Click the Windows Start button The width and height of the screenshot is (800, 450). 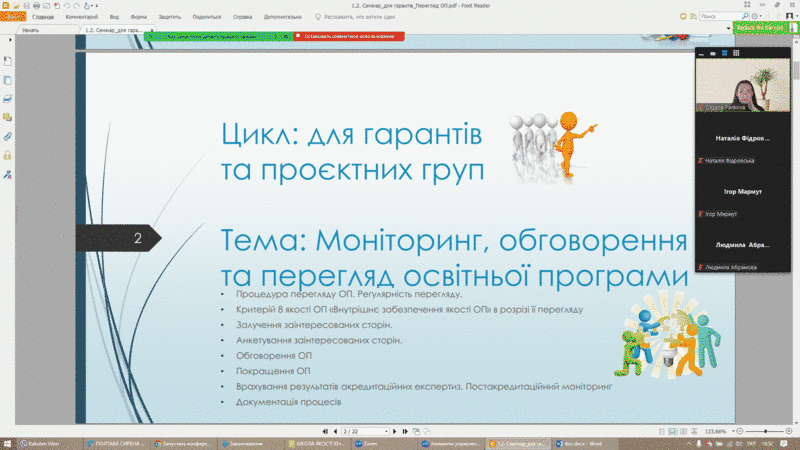(x=7, y=444)
